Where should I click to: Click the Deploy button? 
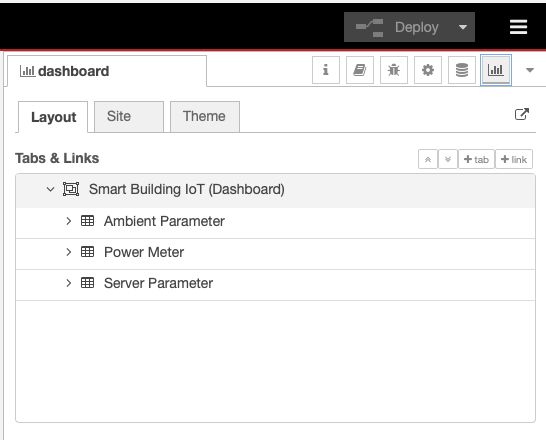click(x=409, y=27)
